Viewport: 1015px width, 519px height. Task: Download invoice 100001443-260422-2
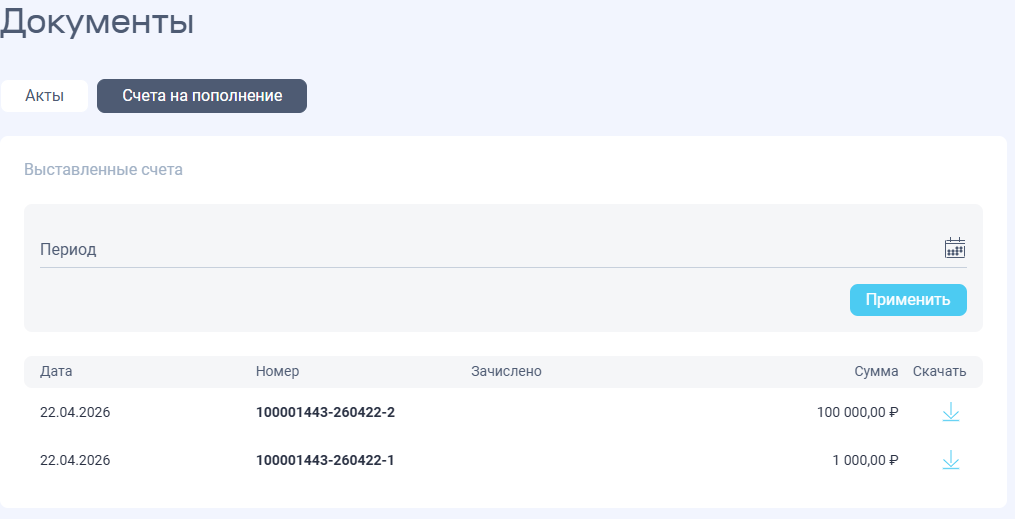pyautogui.click(x=950, y=412)
